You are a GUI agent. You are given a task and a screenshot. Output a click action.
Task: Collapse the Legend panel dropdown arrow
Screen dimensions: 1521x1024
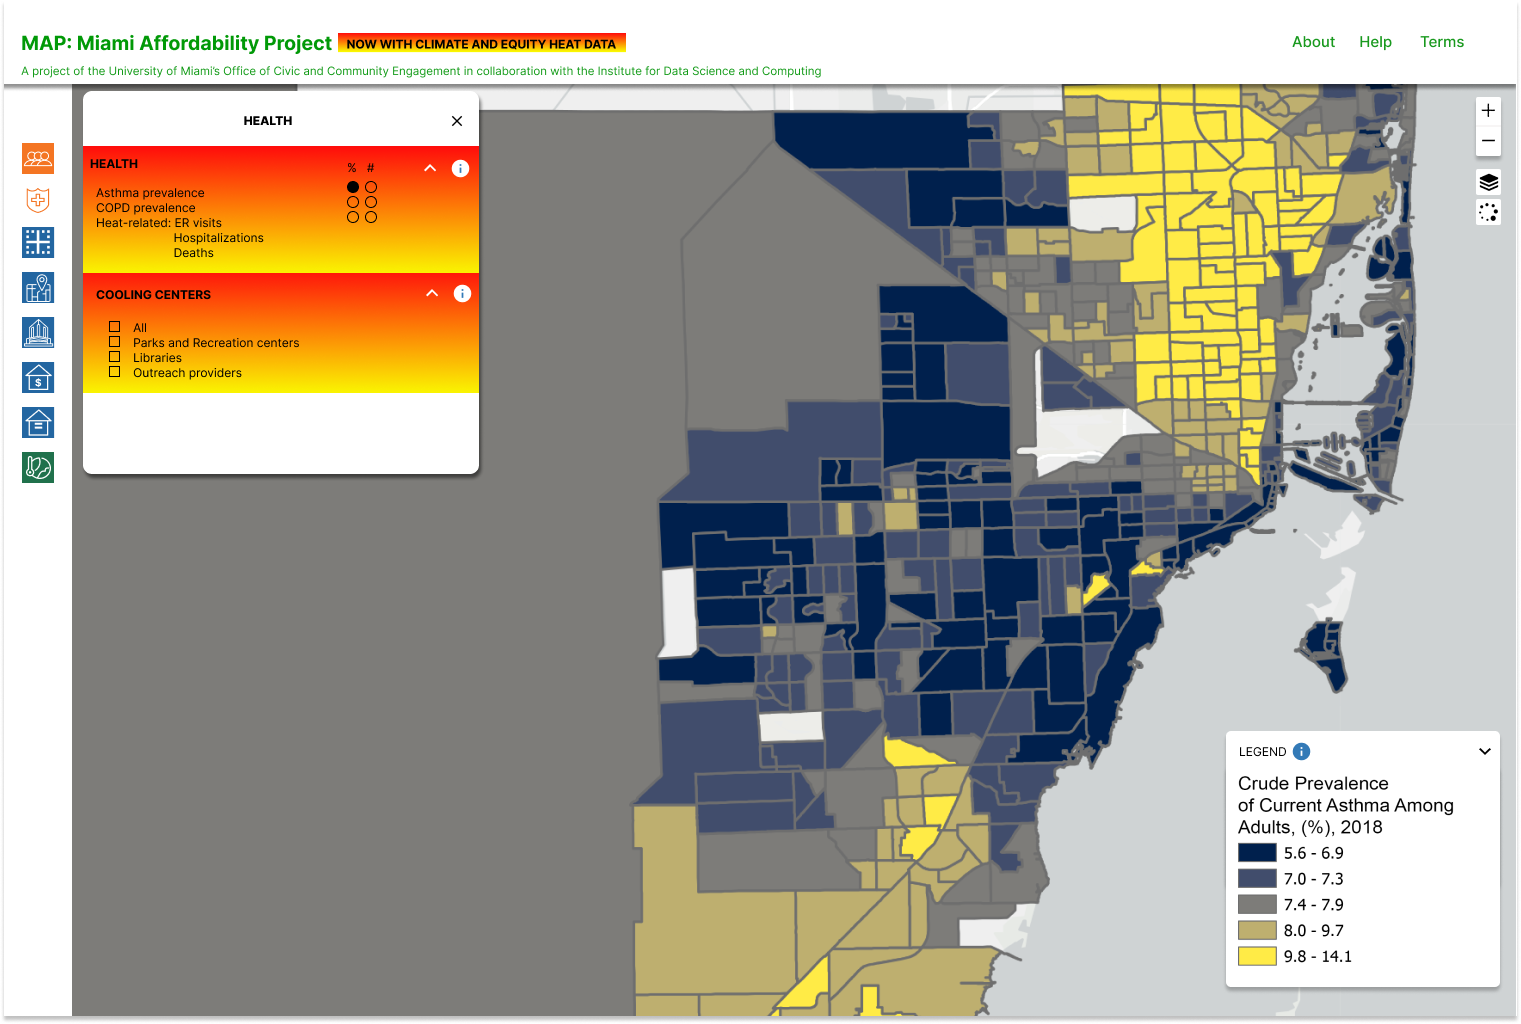[x=1485, y=751]
